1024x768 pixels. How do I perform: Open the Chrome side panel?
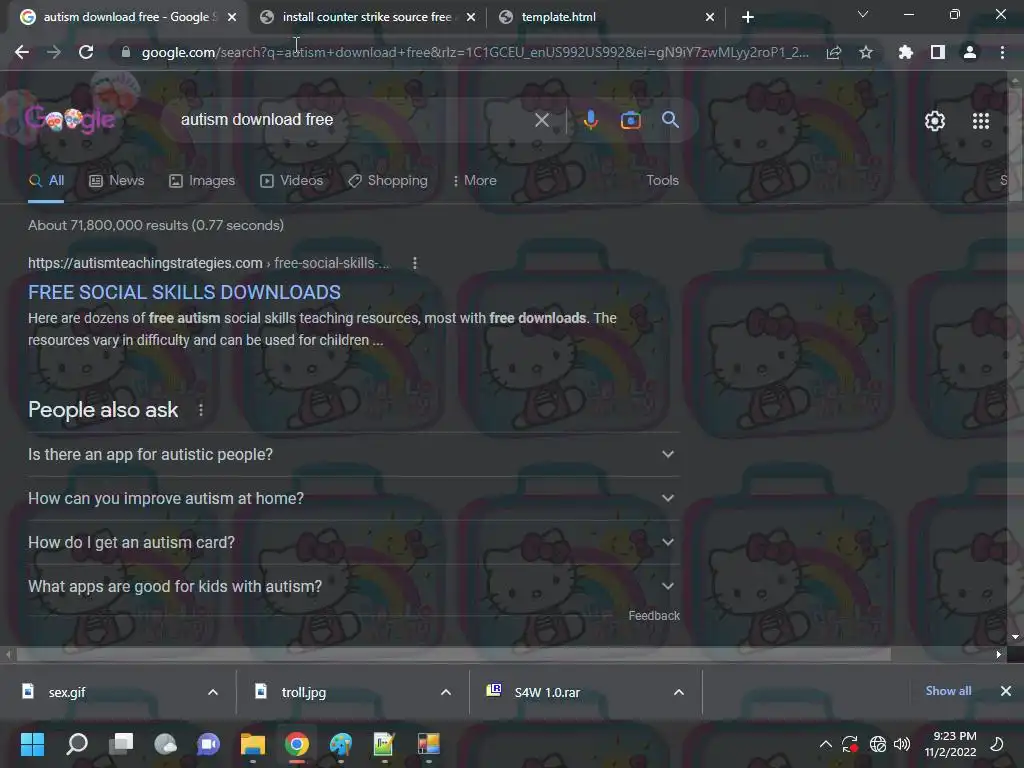coord(938,52)
